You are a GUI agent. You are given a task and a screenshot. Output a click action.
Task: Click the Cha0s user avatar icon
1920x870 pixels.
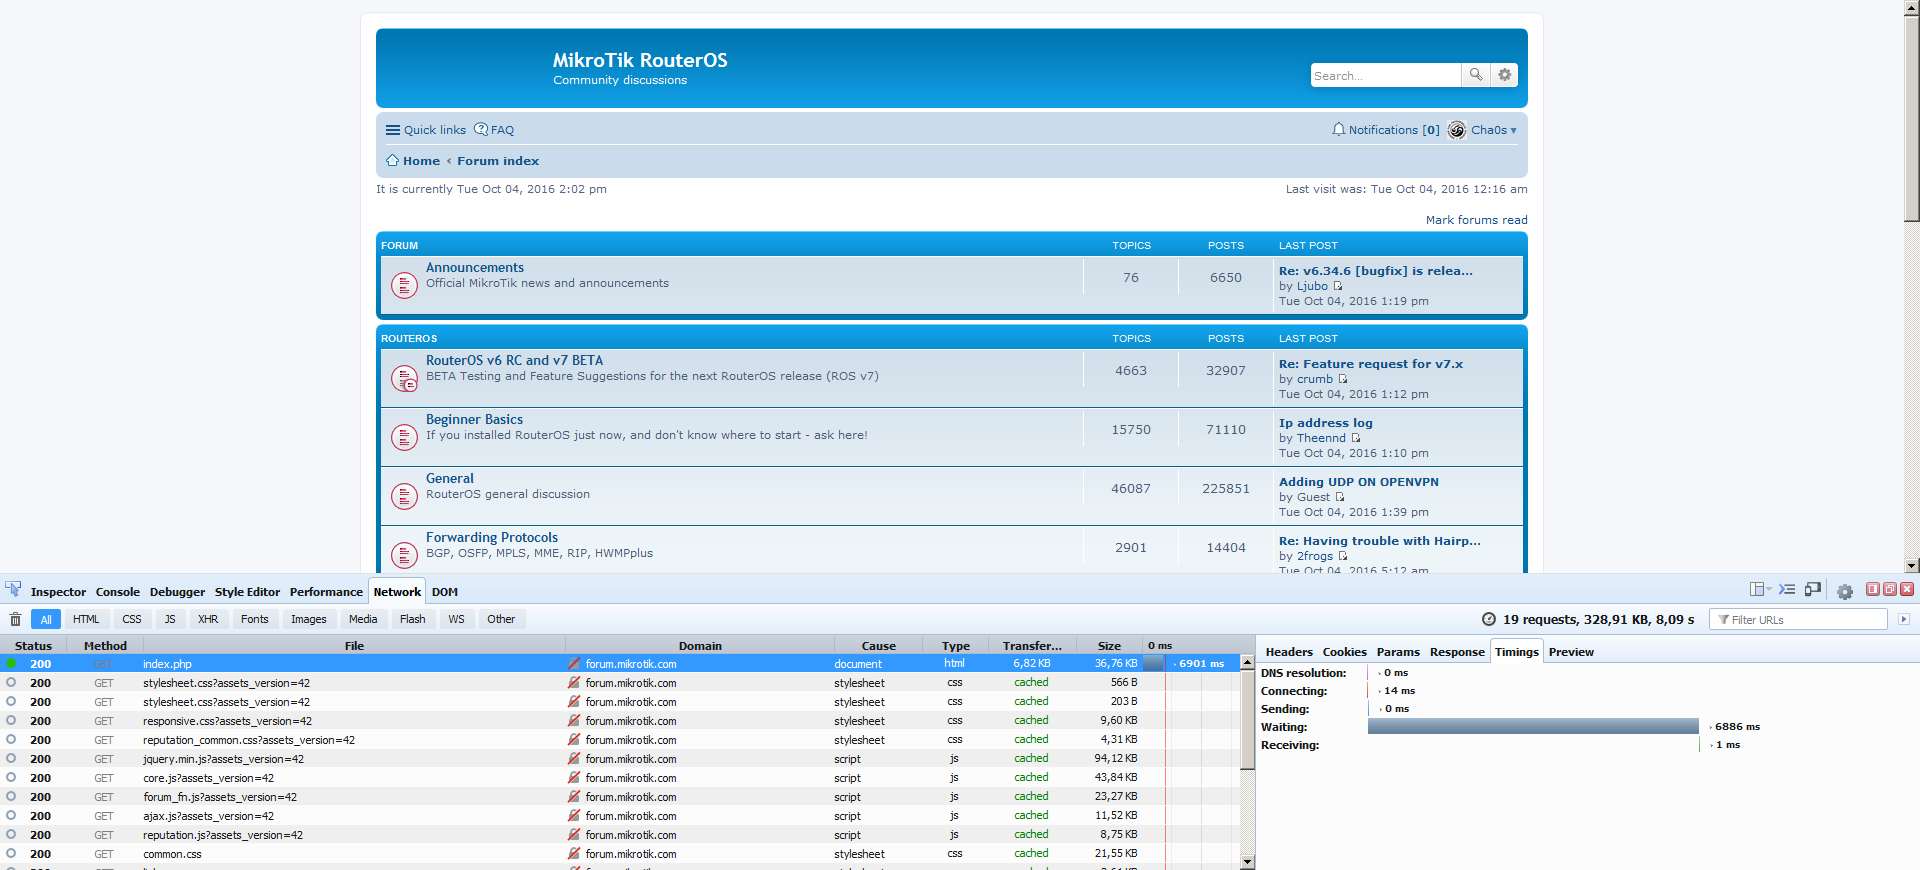pyautogui.click(x=1457, y=130)
